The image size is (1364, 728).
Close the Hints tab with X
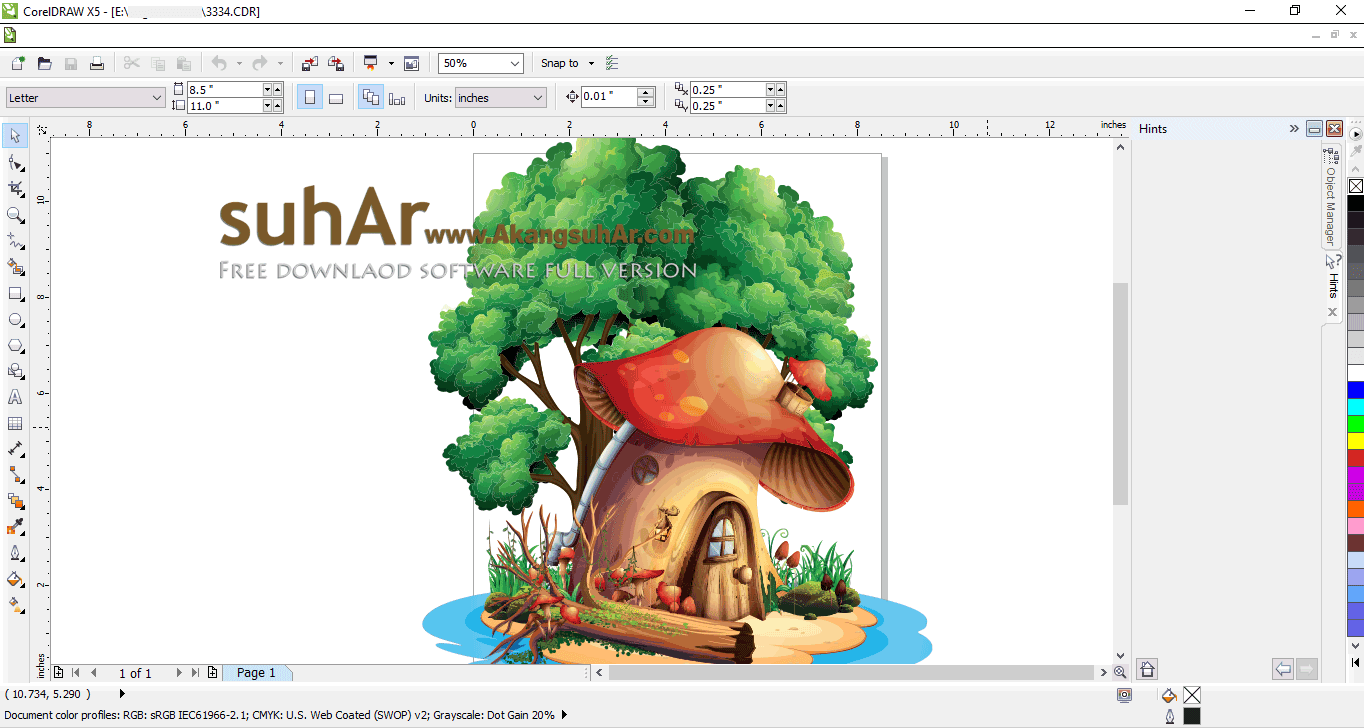(x=1332, y=312)
